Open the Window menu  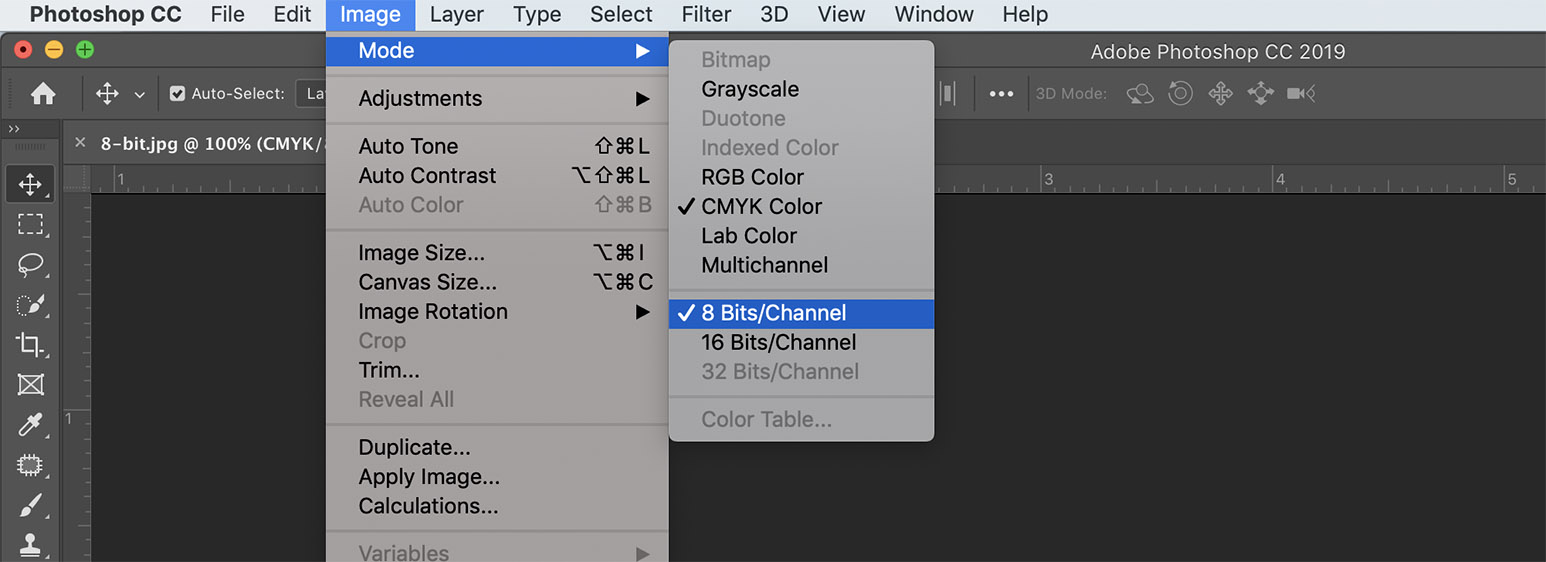coord(934,14)
